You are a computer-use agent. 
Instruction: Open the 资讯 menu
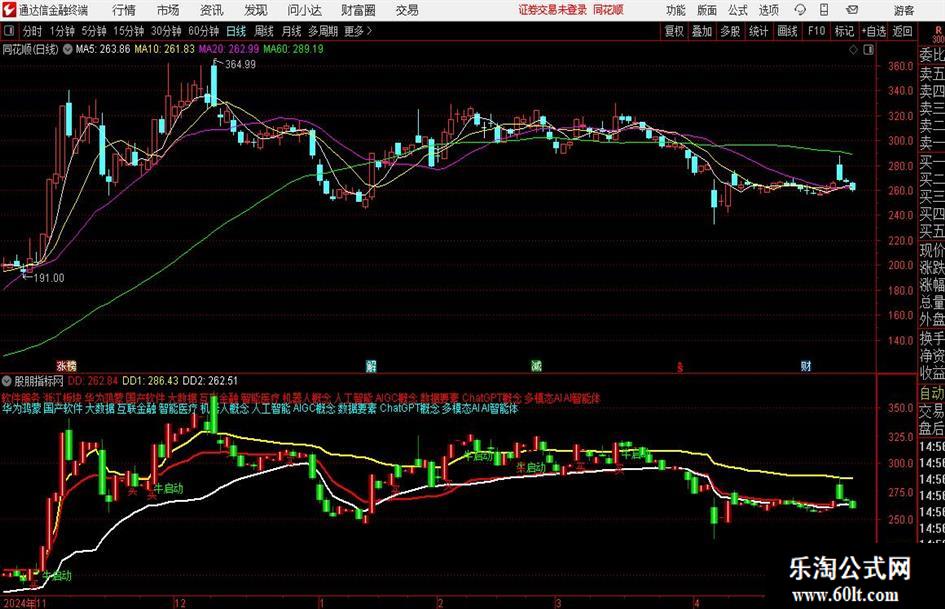point(212,10)
